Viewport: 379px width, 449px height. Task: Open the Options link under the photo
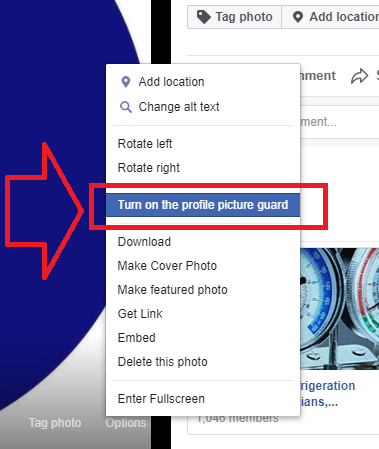[126, 423]
